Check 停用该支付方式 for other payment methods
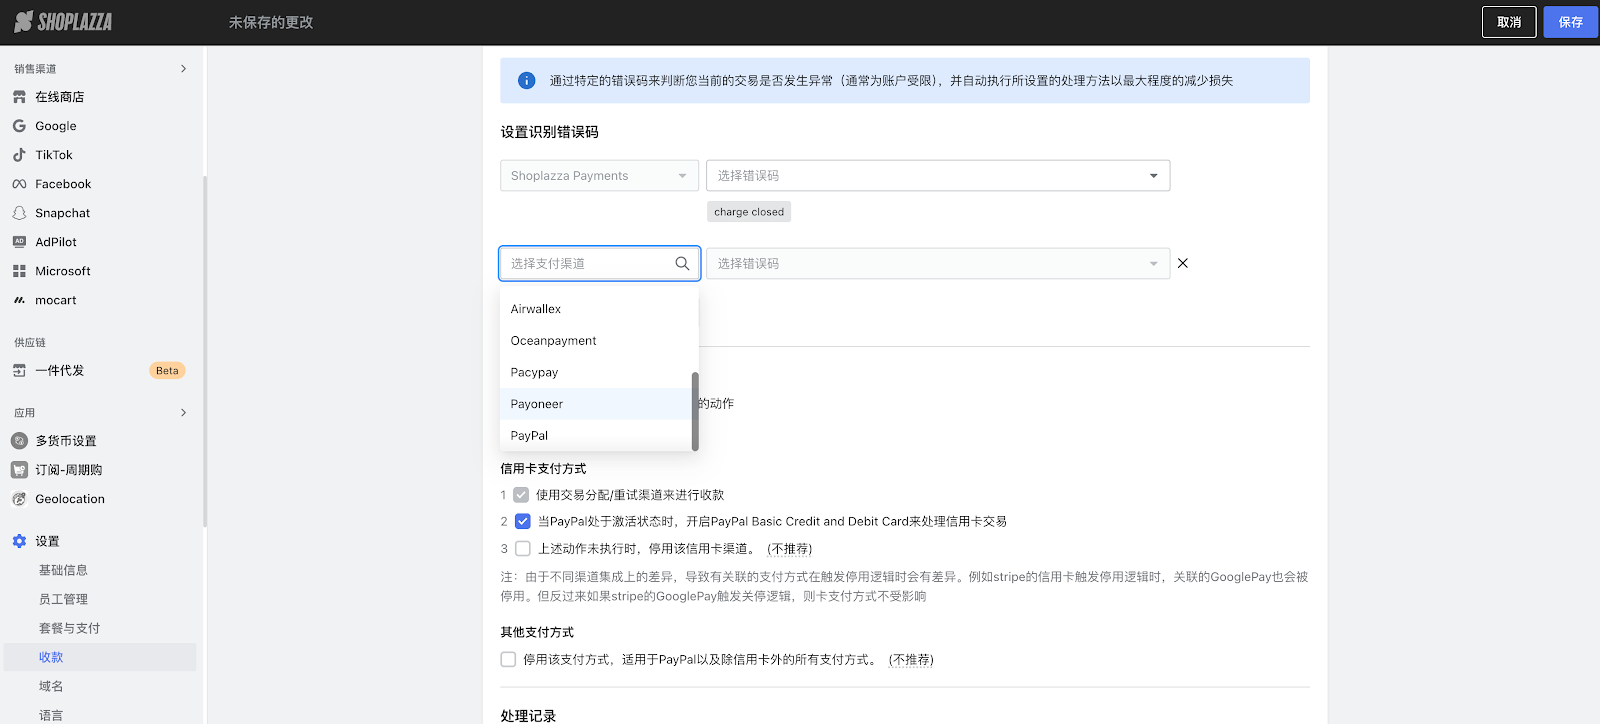The height and width of the screenshot is (724, 1600). (508, 659)
